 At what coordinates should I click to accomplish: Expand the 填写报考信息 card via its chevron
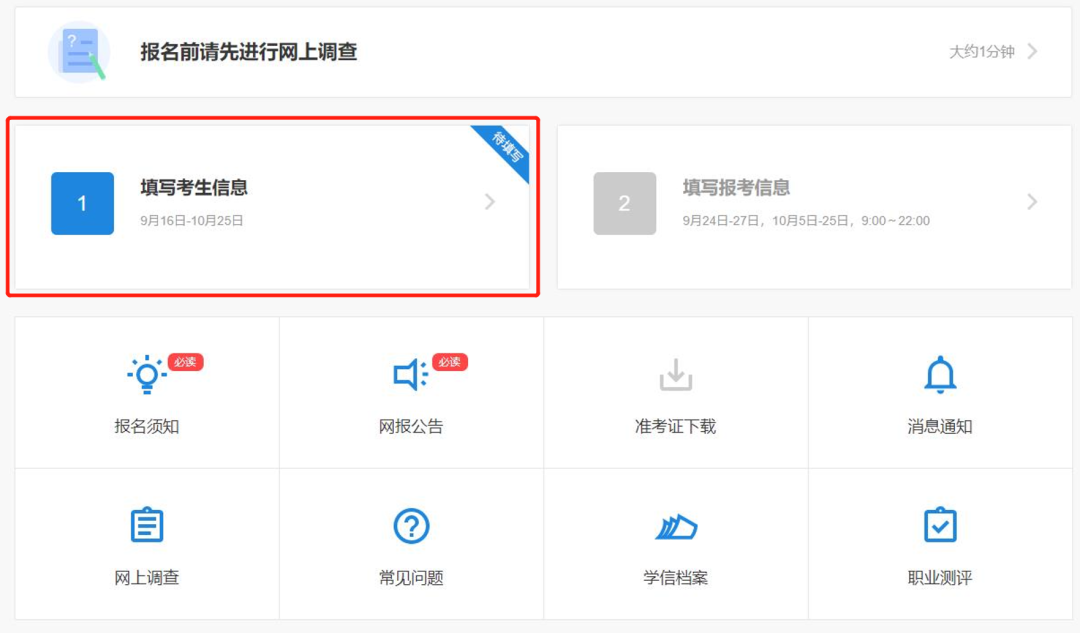[x=1032, y=202]
